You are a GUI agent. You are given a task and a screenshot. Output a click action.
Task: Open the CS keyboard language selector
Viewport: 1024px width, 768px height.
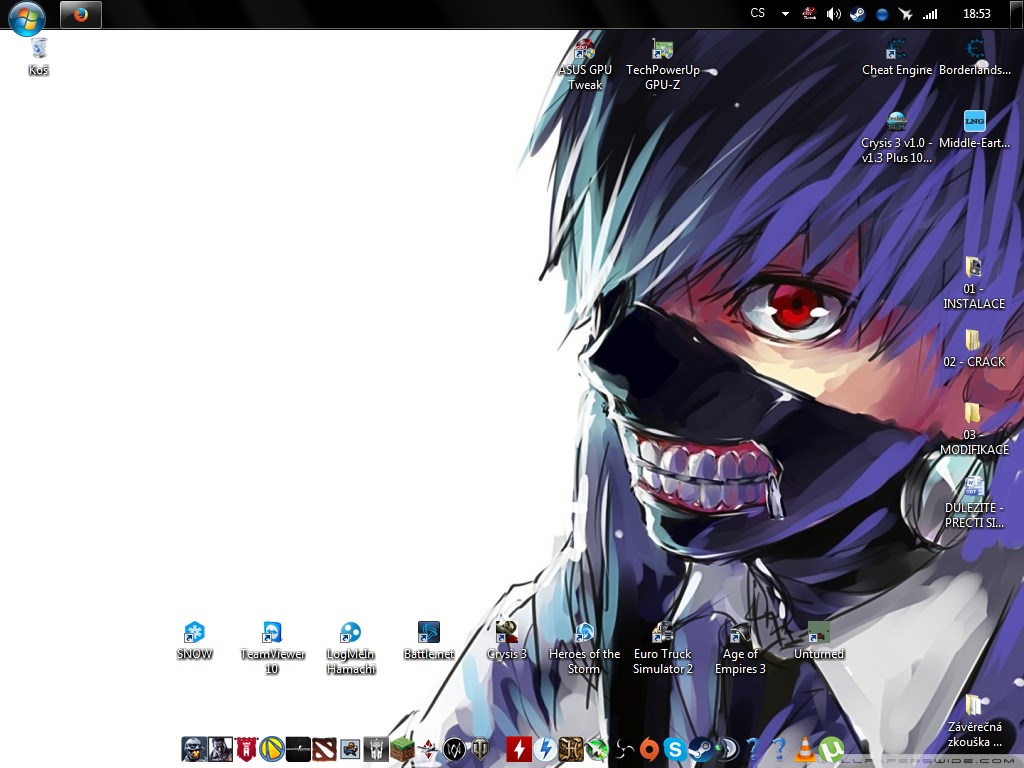(x=758, y=14)
